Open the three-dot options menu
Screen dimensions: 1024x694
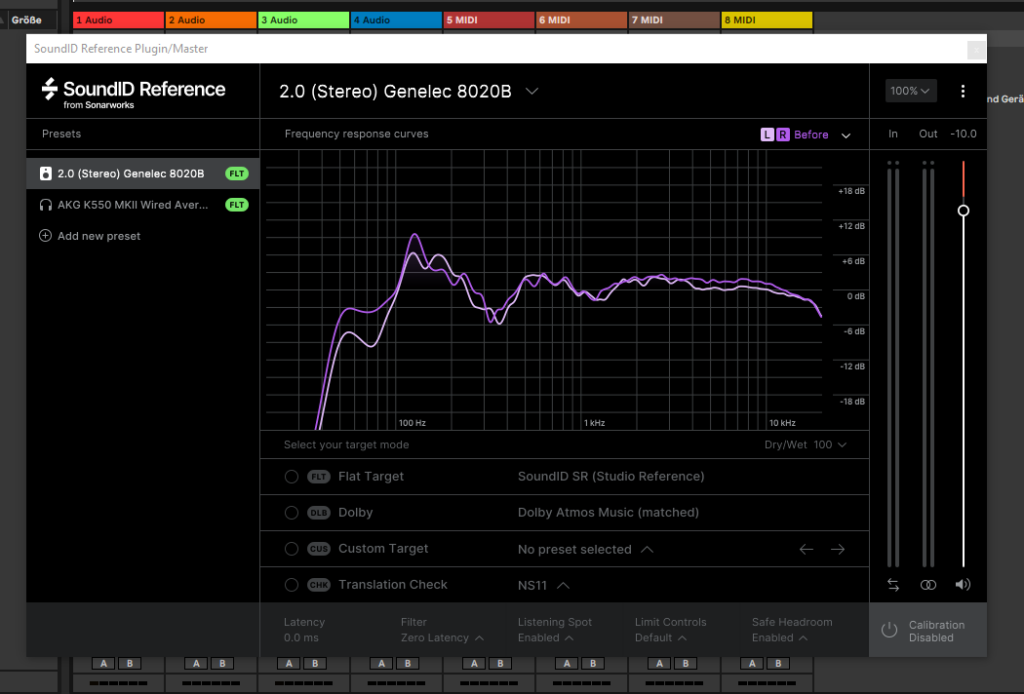tap(963, 91)
